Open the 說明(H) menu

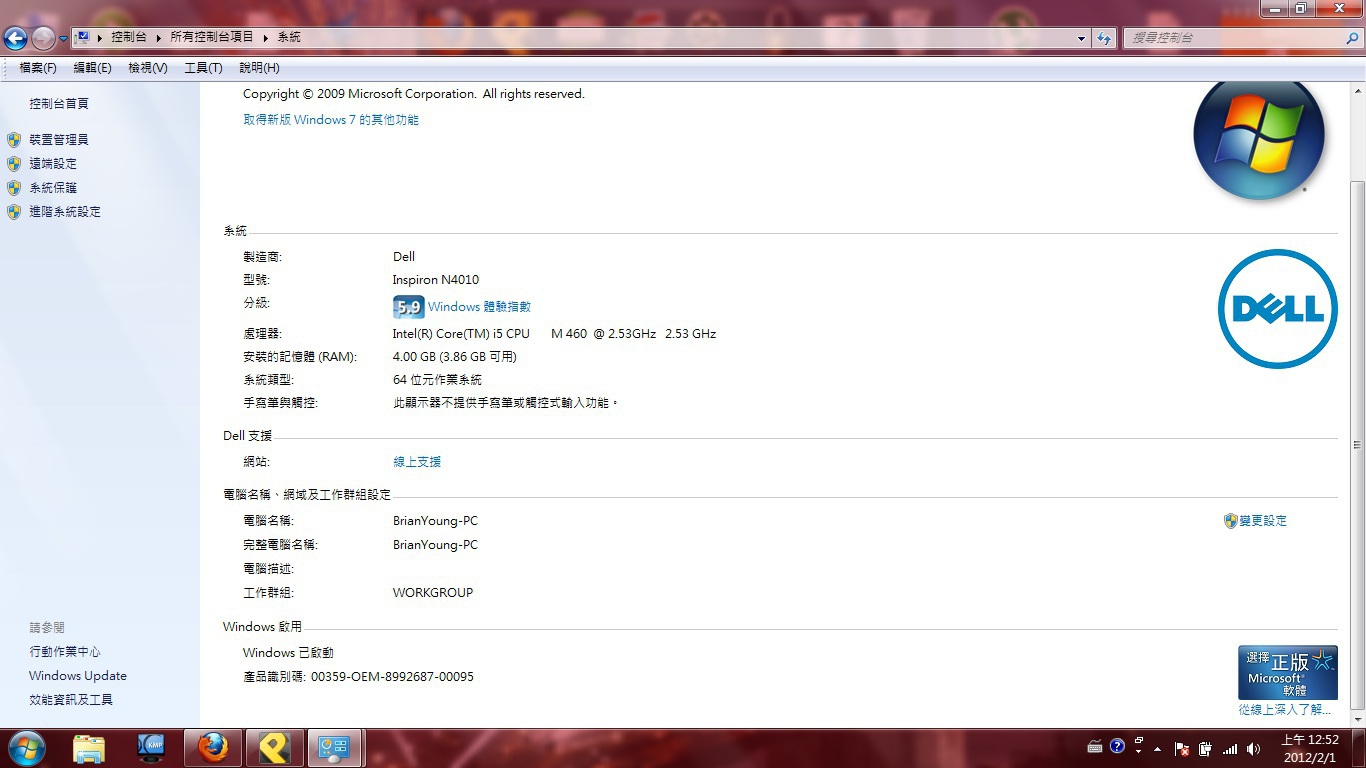pos(259,68)
